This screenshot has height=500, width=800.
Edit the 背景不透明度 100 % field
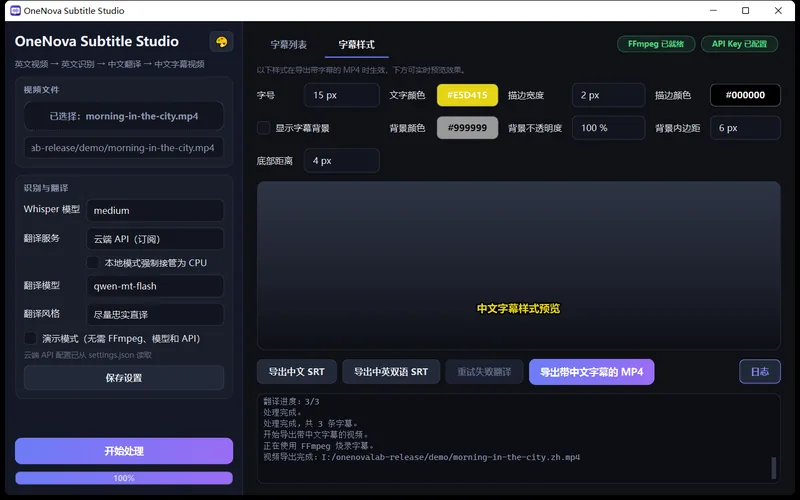click(608, 128)
